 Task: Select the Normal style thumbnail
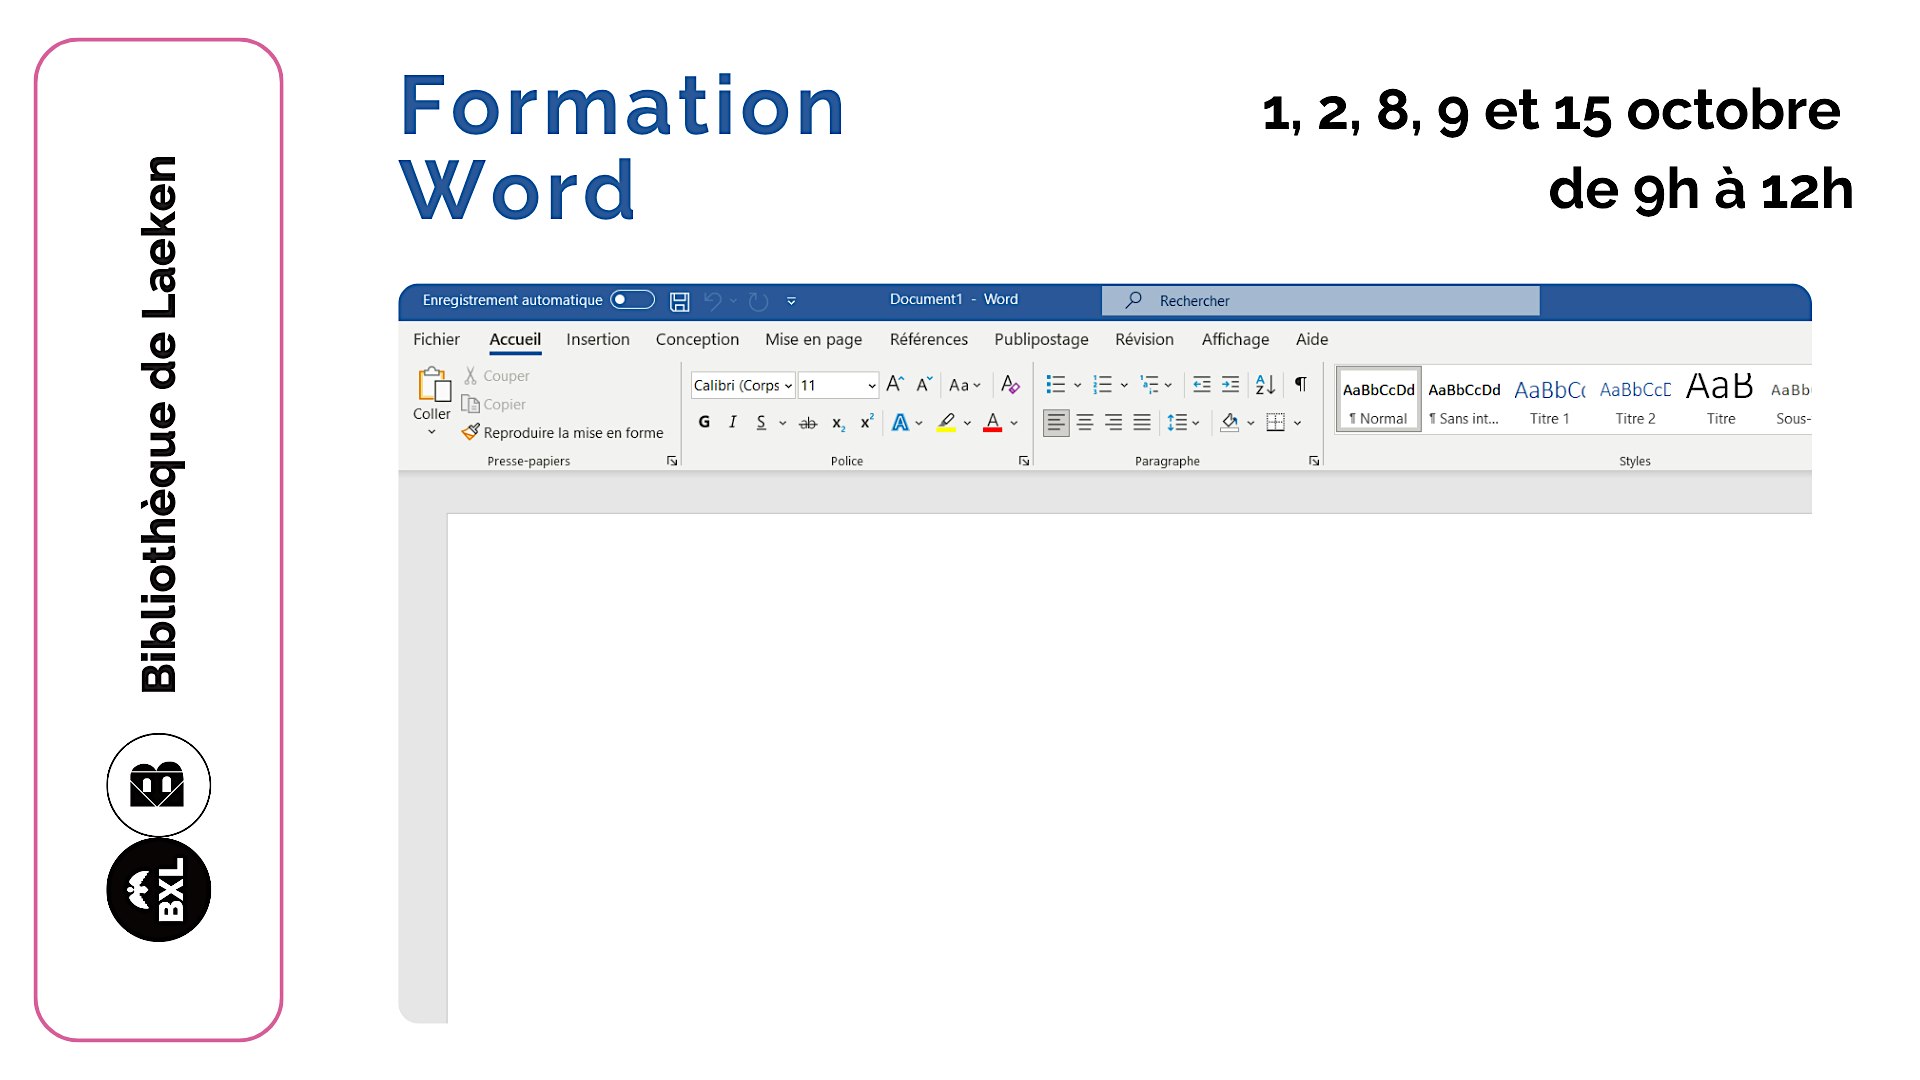(x=1379, y=399)
